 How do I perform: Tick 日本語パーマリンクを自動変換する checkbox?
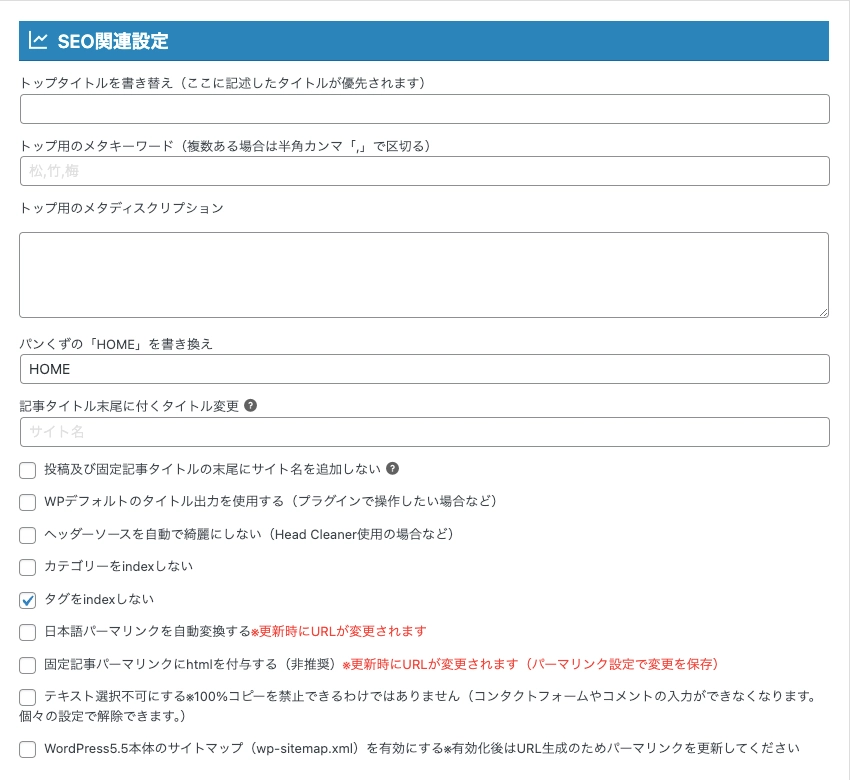pos(28,632)
